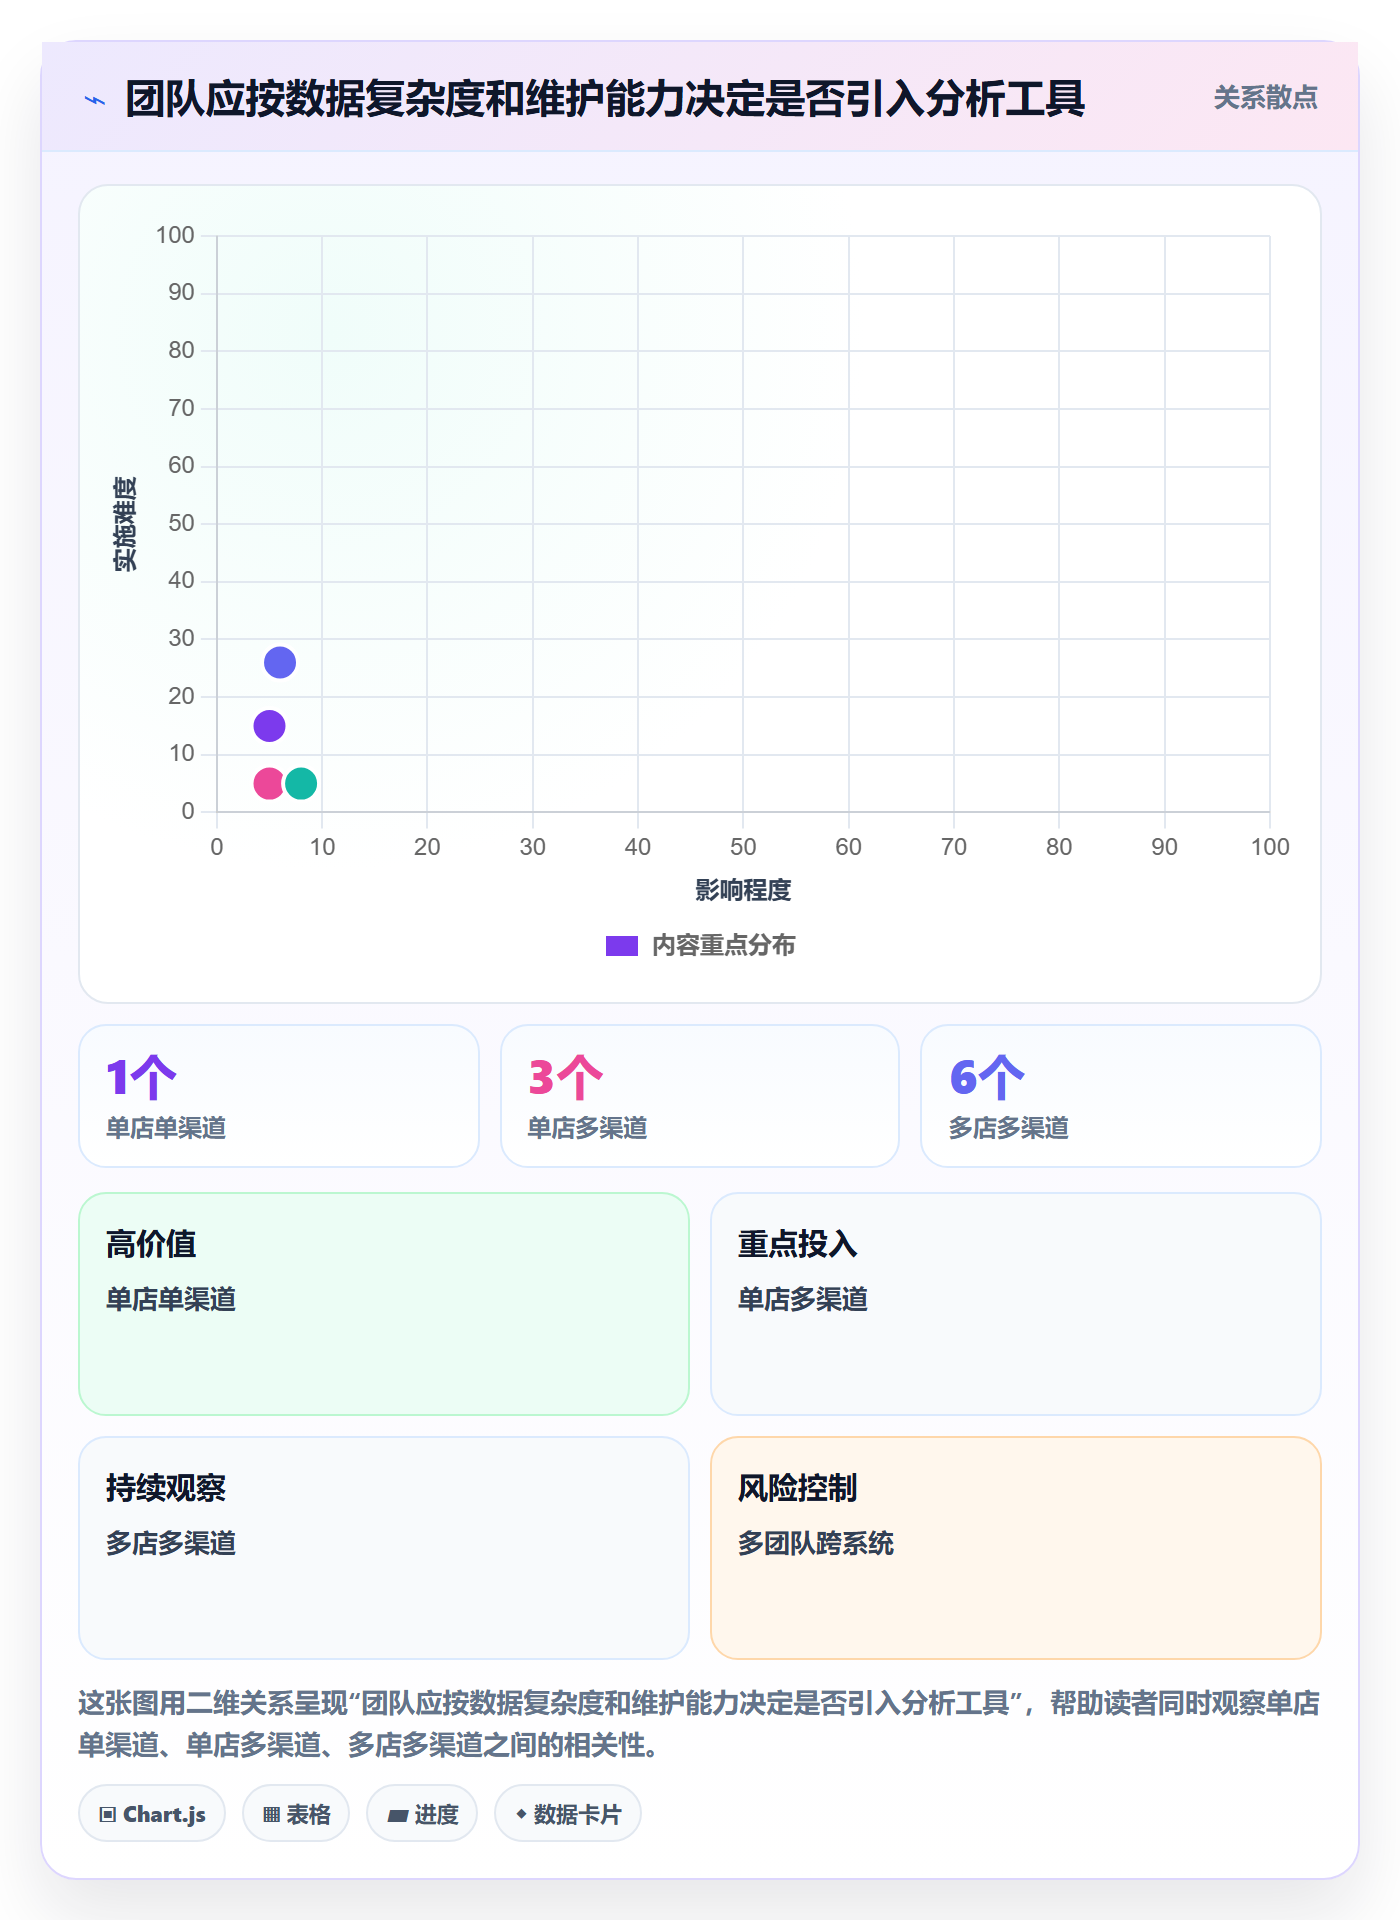Open the 高价值 quadrant card
The width and height of the screenshot is (1400, 1920).
tap(384, 1304)
